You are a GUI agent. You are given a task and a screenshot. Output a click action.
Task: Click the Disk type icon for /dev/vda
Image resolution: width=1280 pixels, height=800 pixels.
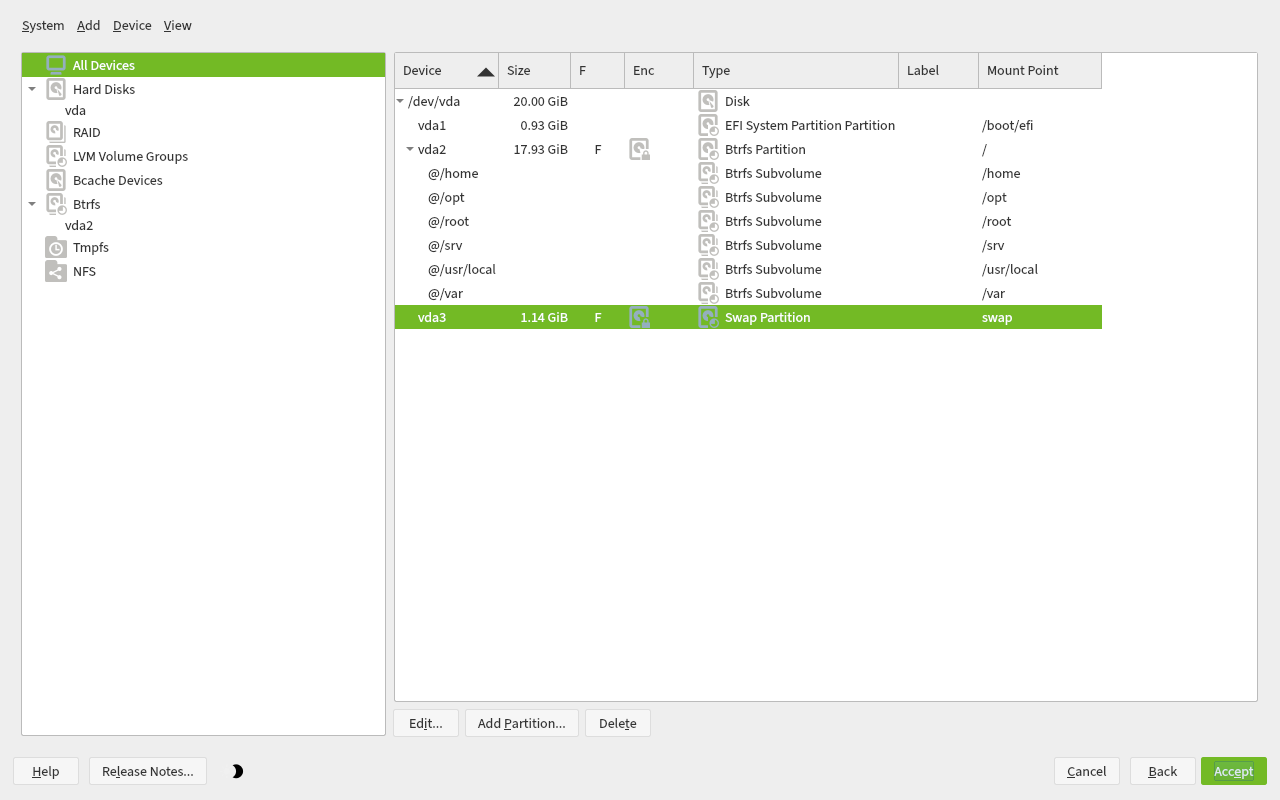click(708, 101)
